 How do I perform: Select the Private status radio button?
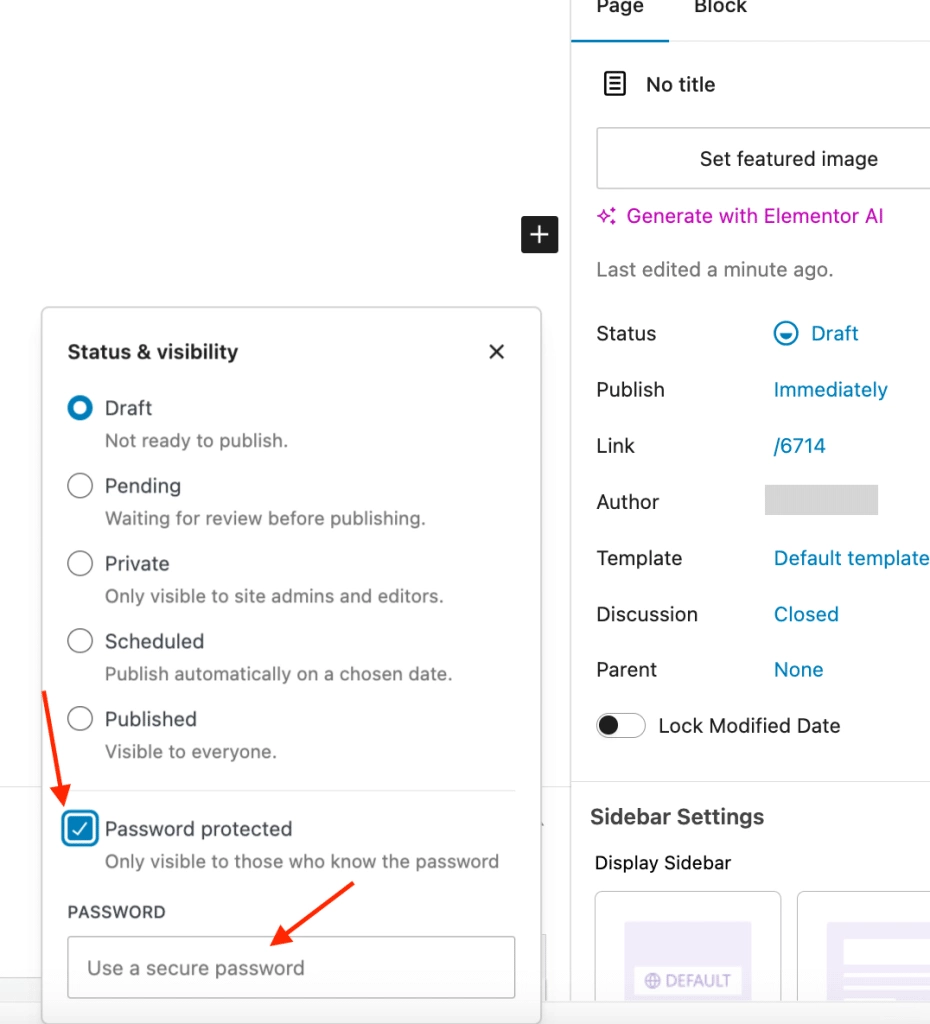pos(80,564)
